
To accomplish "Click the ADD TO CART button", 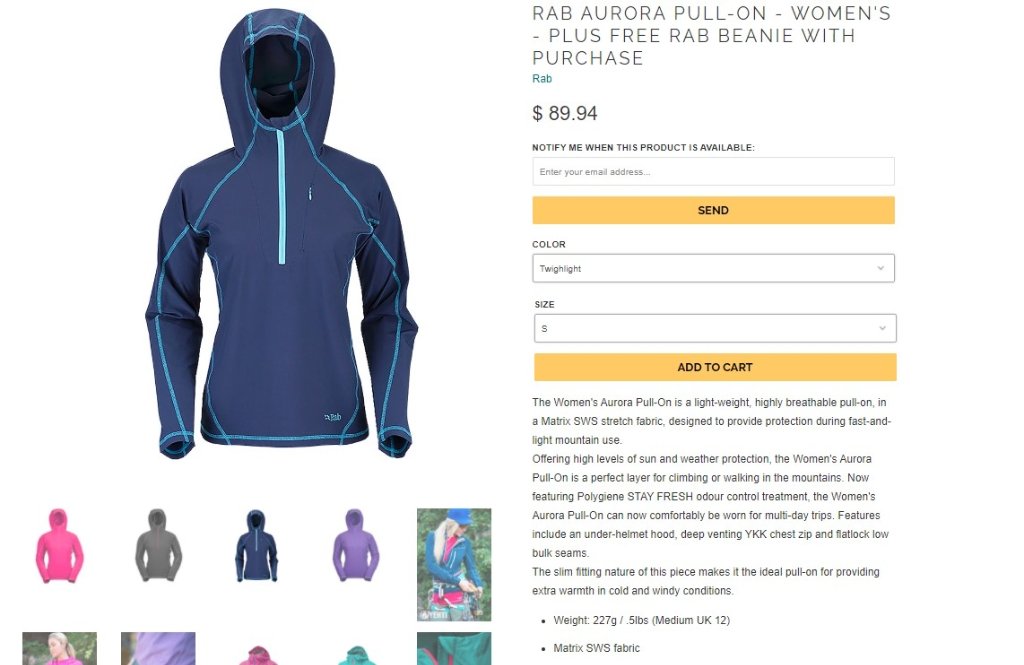I will coord(715,367).
